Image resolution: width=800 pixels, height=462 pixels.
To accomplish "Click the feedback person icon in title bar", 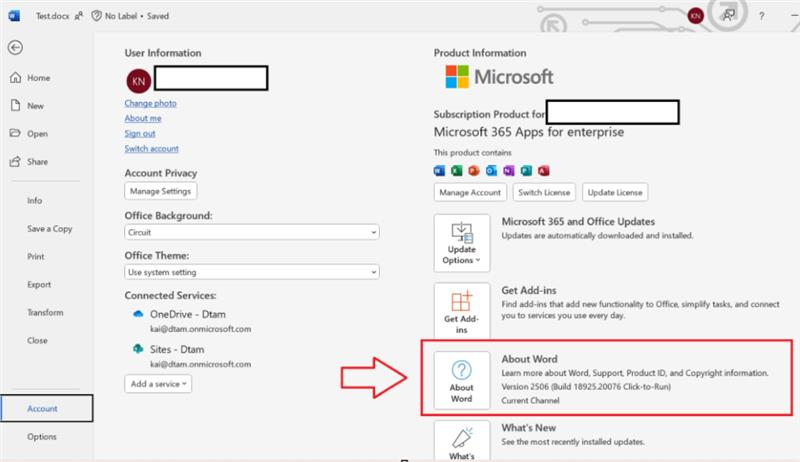I will [729, 15].
